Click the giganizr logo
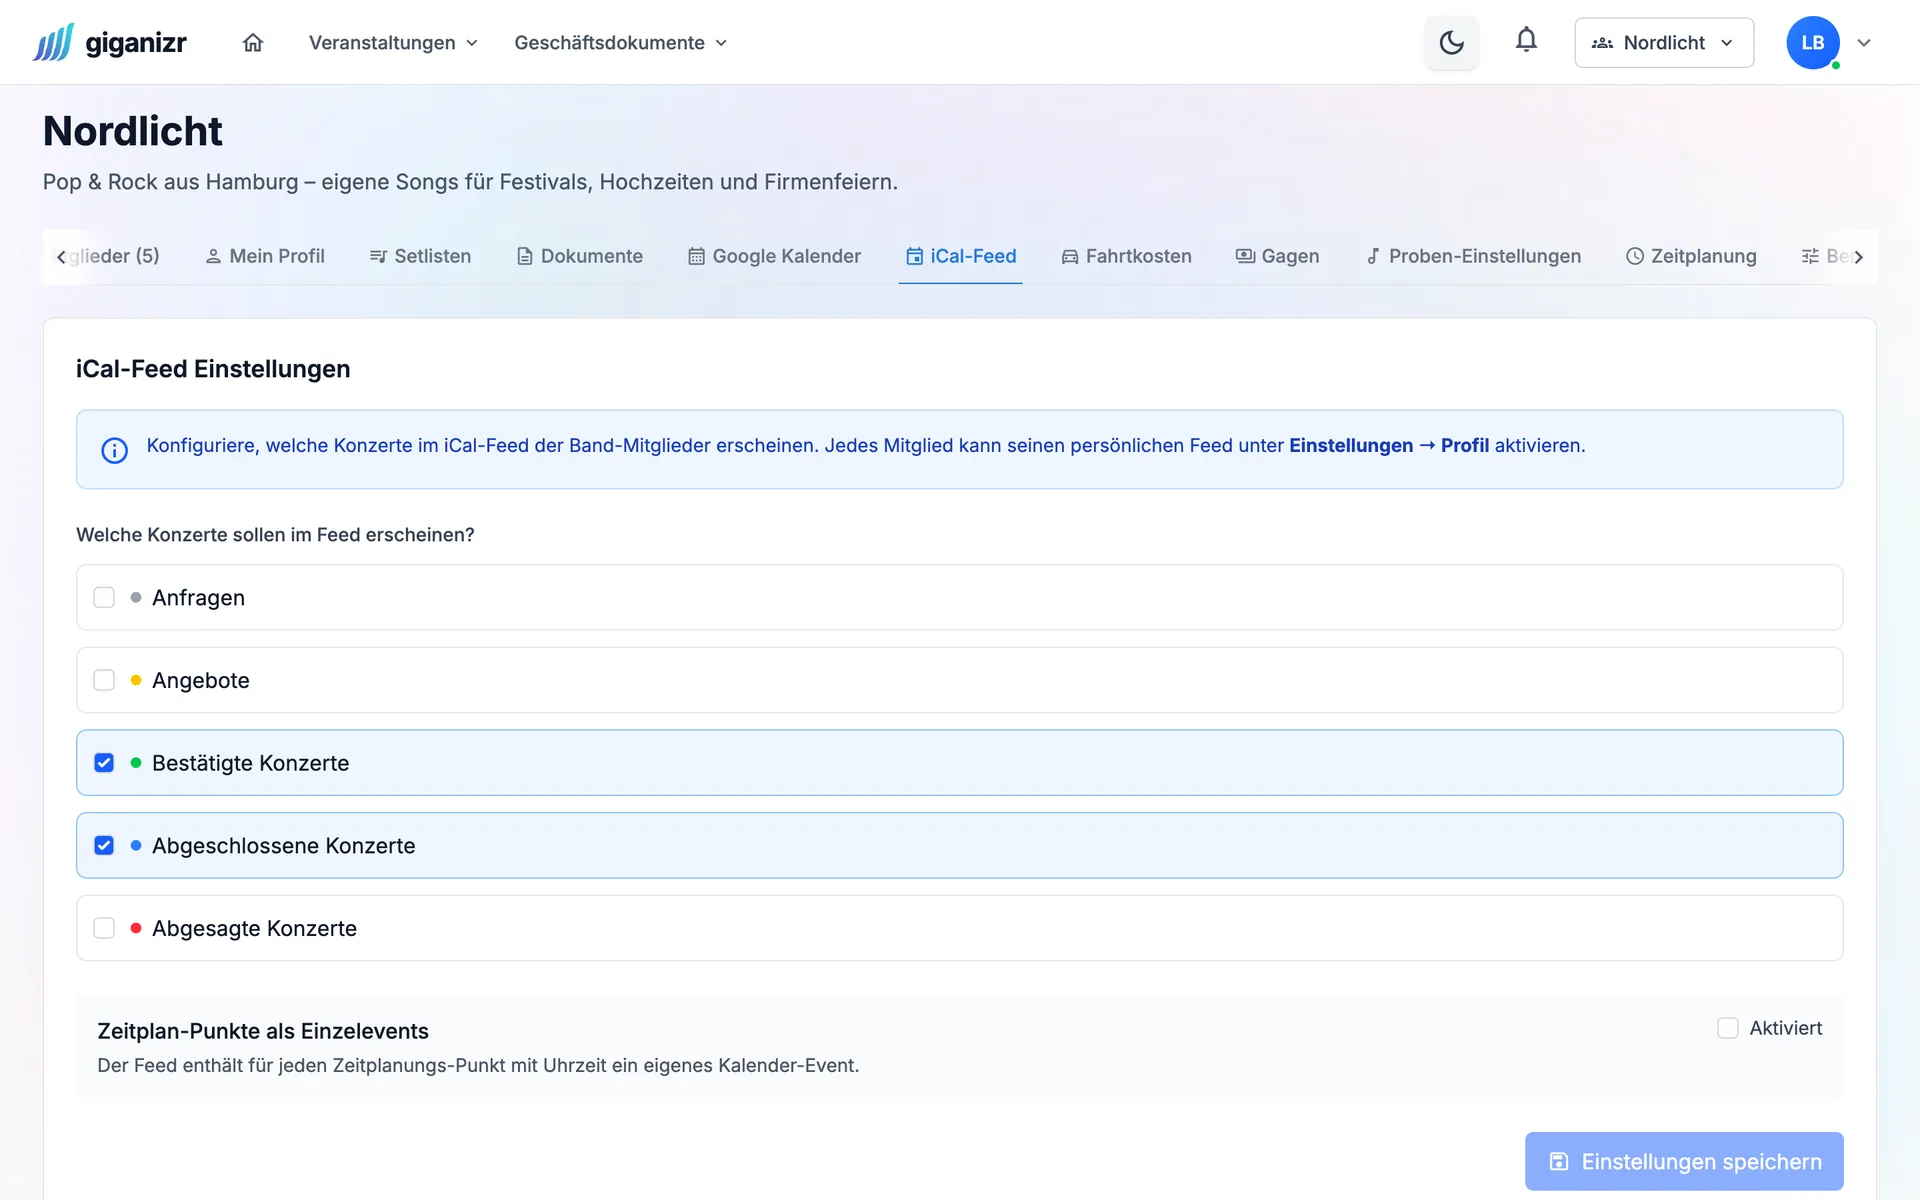The image size is (1920, 1200). (110, 42)
